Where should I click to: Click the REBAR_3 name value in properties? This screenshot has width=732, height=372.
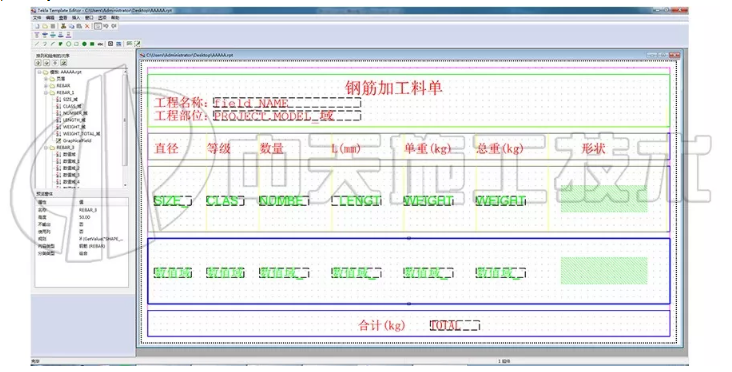point(88,210)
